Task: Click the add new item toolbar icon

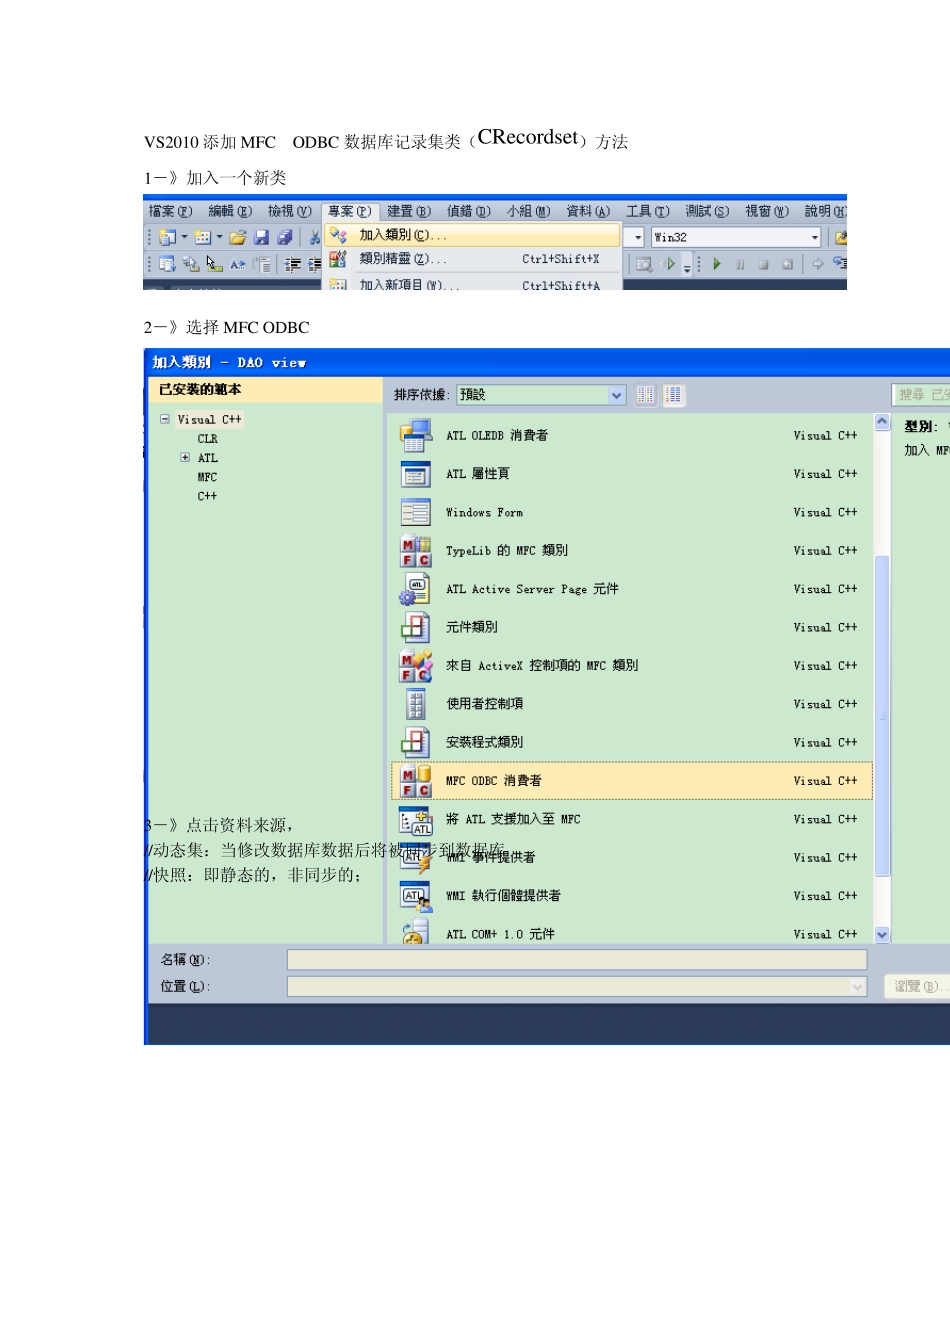Action: tap(203, 237)
